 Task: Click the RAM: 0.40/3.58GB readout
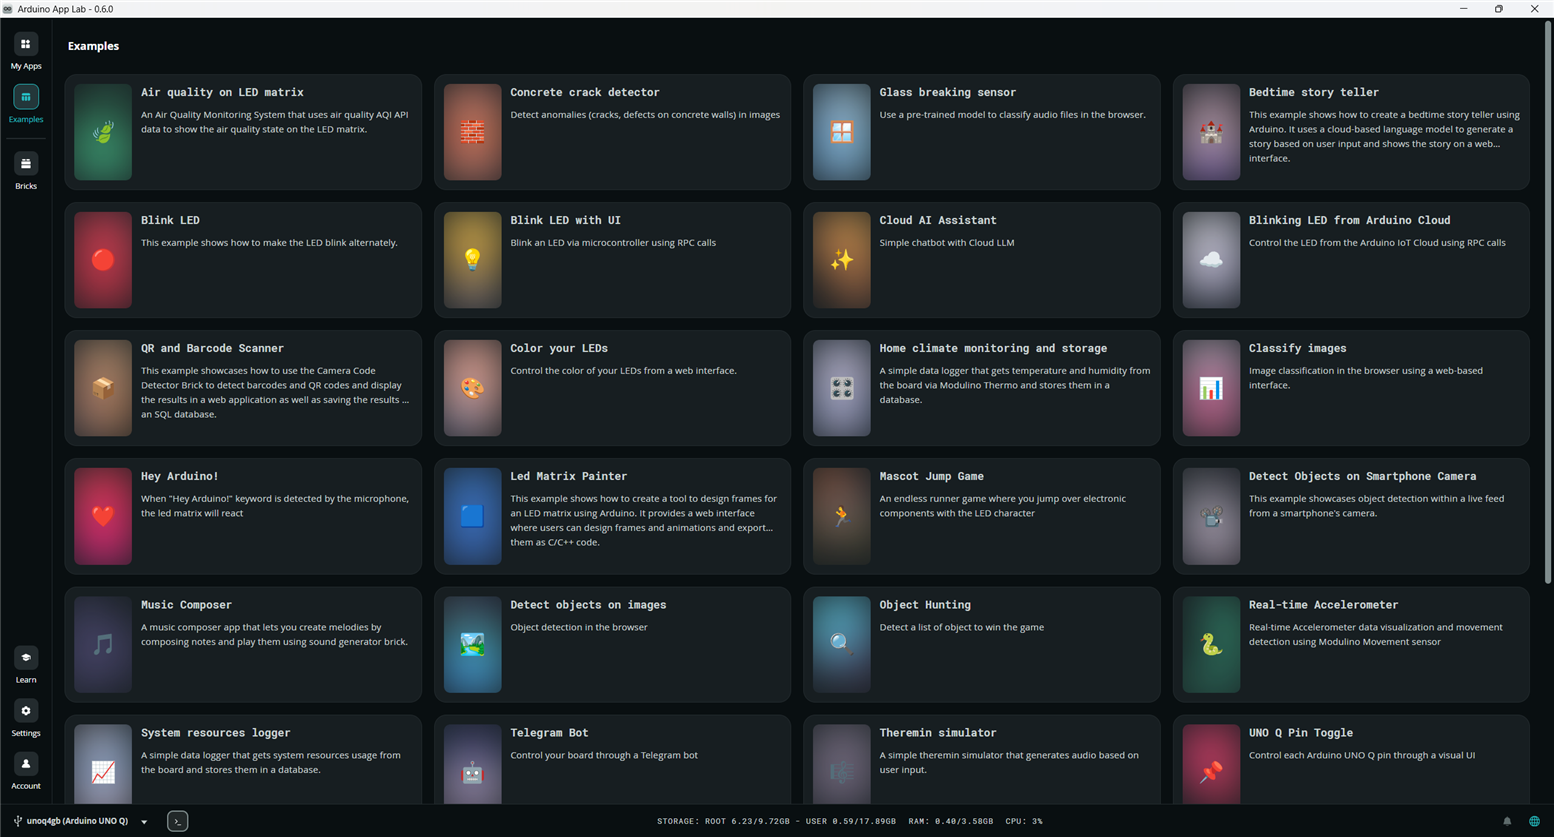(951, 821)
